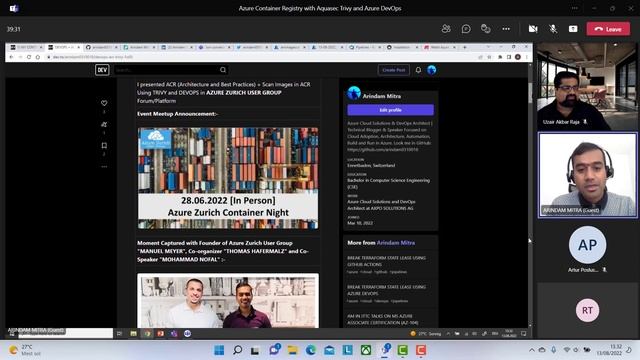This screenshot has height=360, width=640.
Task: Reload the shared browser page
Action: click(x=29, y=57)
